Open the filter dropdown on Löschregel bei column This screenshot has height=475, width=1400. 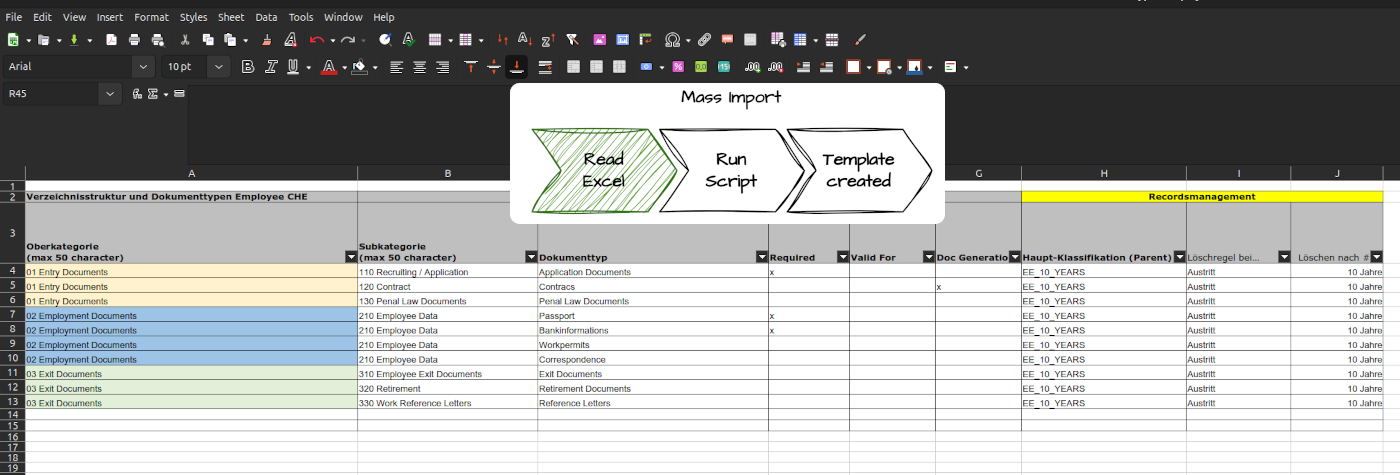[x=1283, y=257]
